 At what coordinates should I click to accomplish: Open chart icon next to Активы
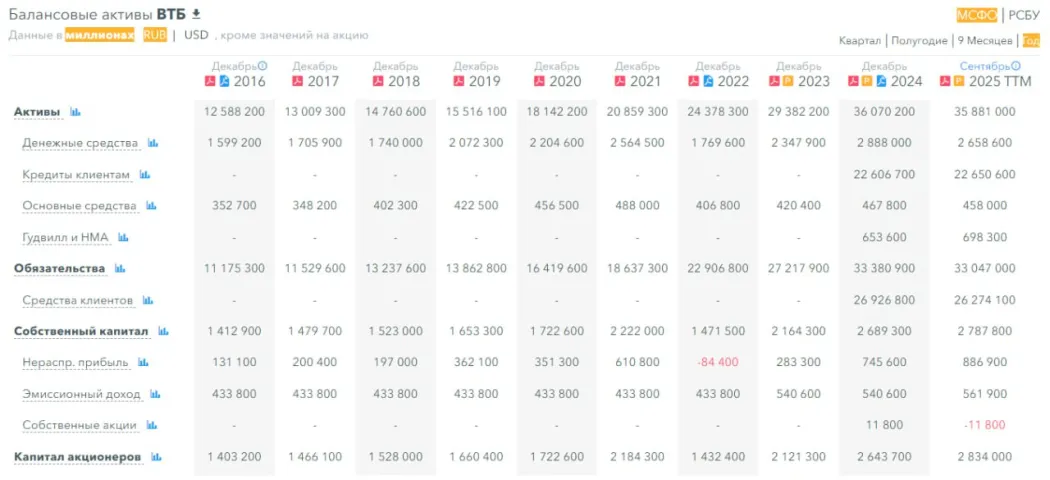point(75,112)
